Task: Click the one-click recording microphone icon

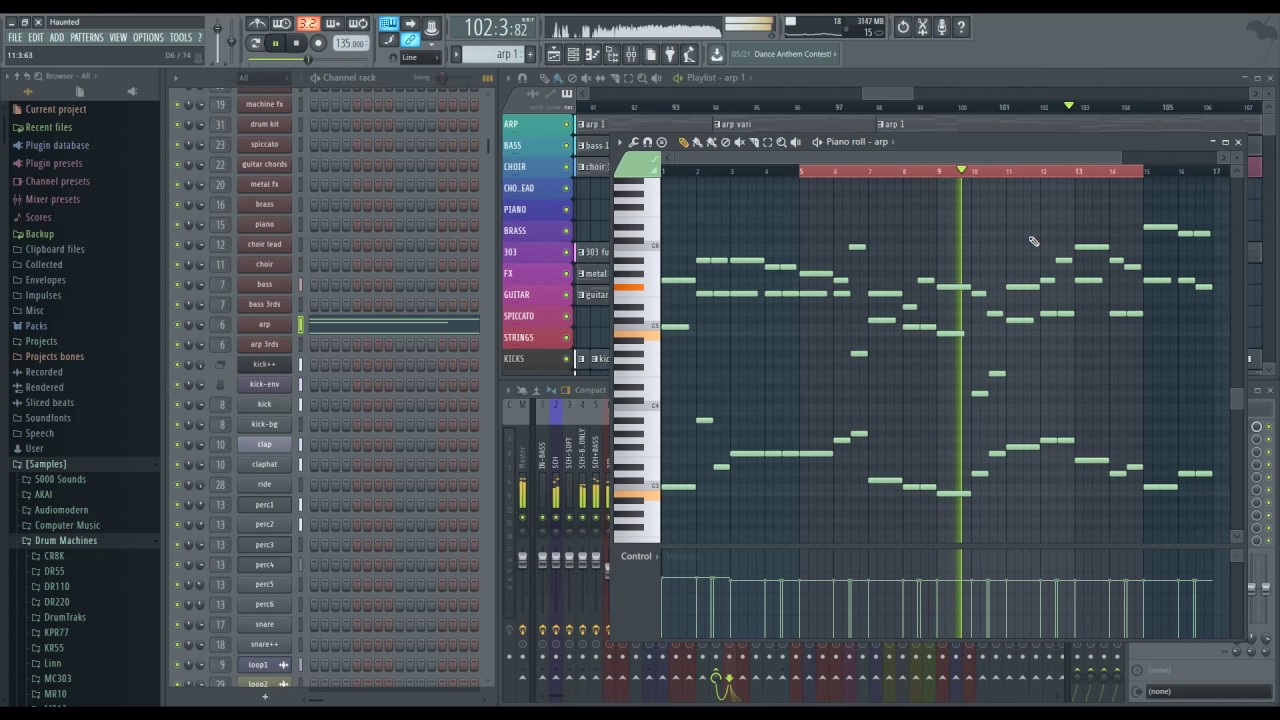Action: [x=942, y=27]
